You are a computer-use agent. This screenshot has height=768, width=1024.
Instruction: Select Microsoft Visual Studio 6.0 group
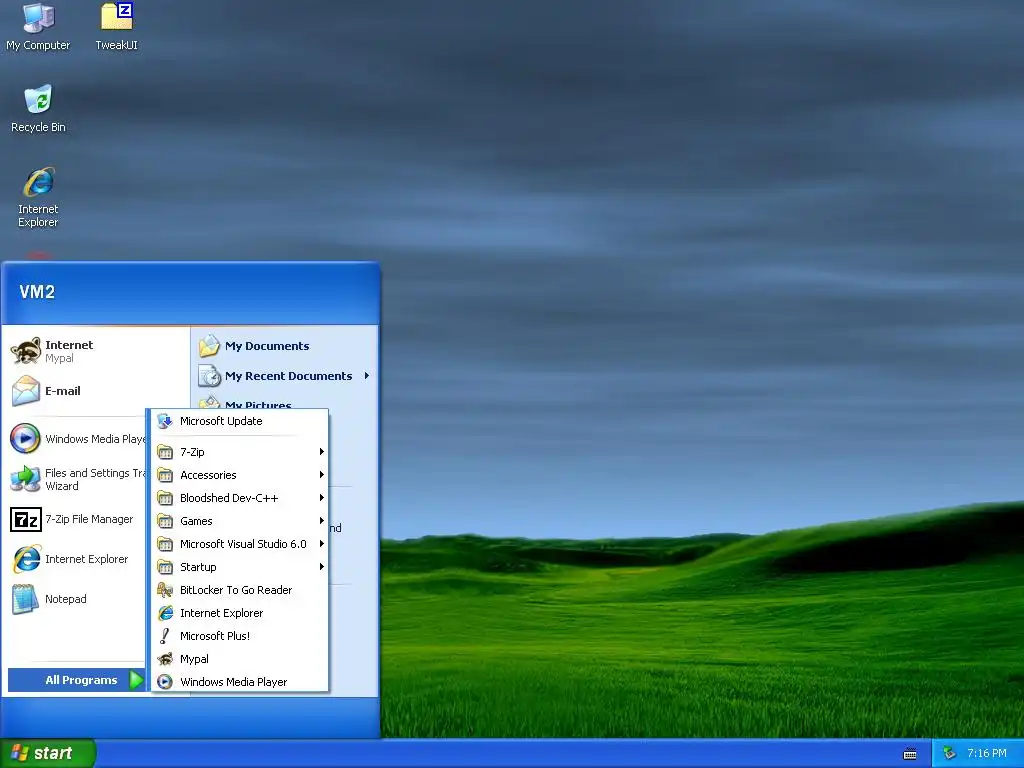tap(240, 543)
